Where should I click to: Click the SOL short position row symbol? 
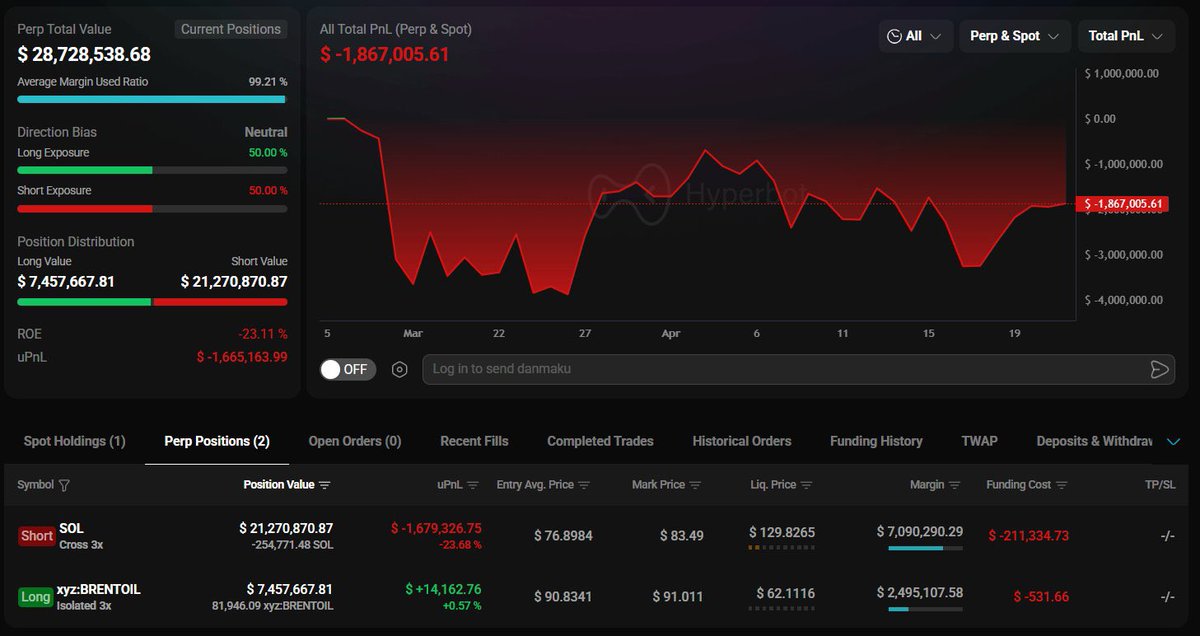[71, 528]
